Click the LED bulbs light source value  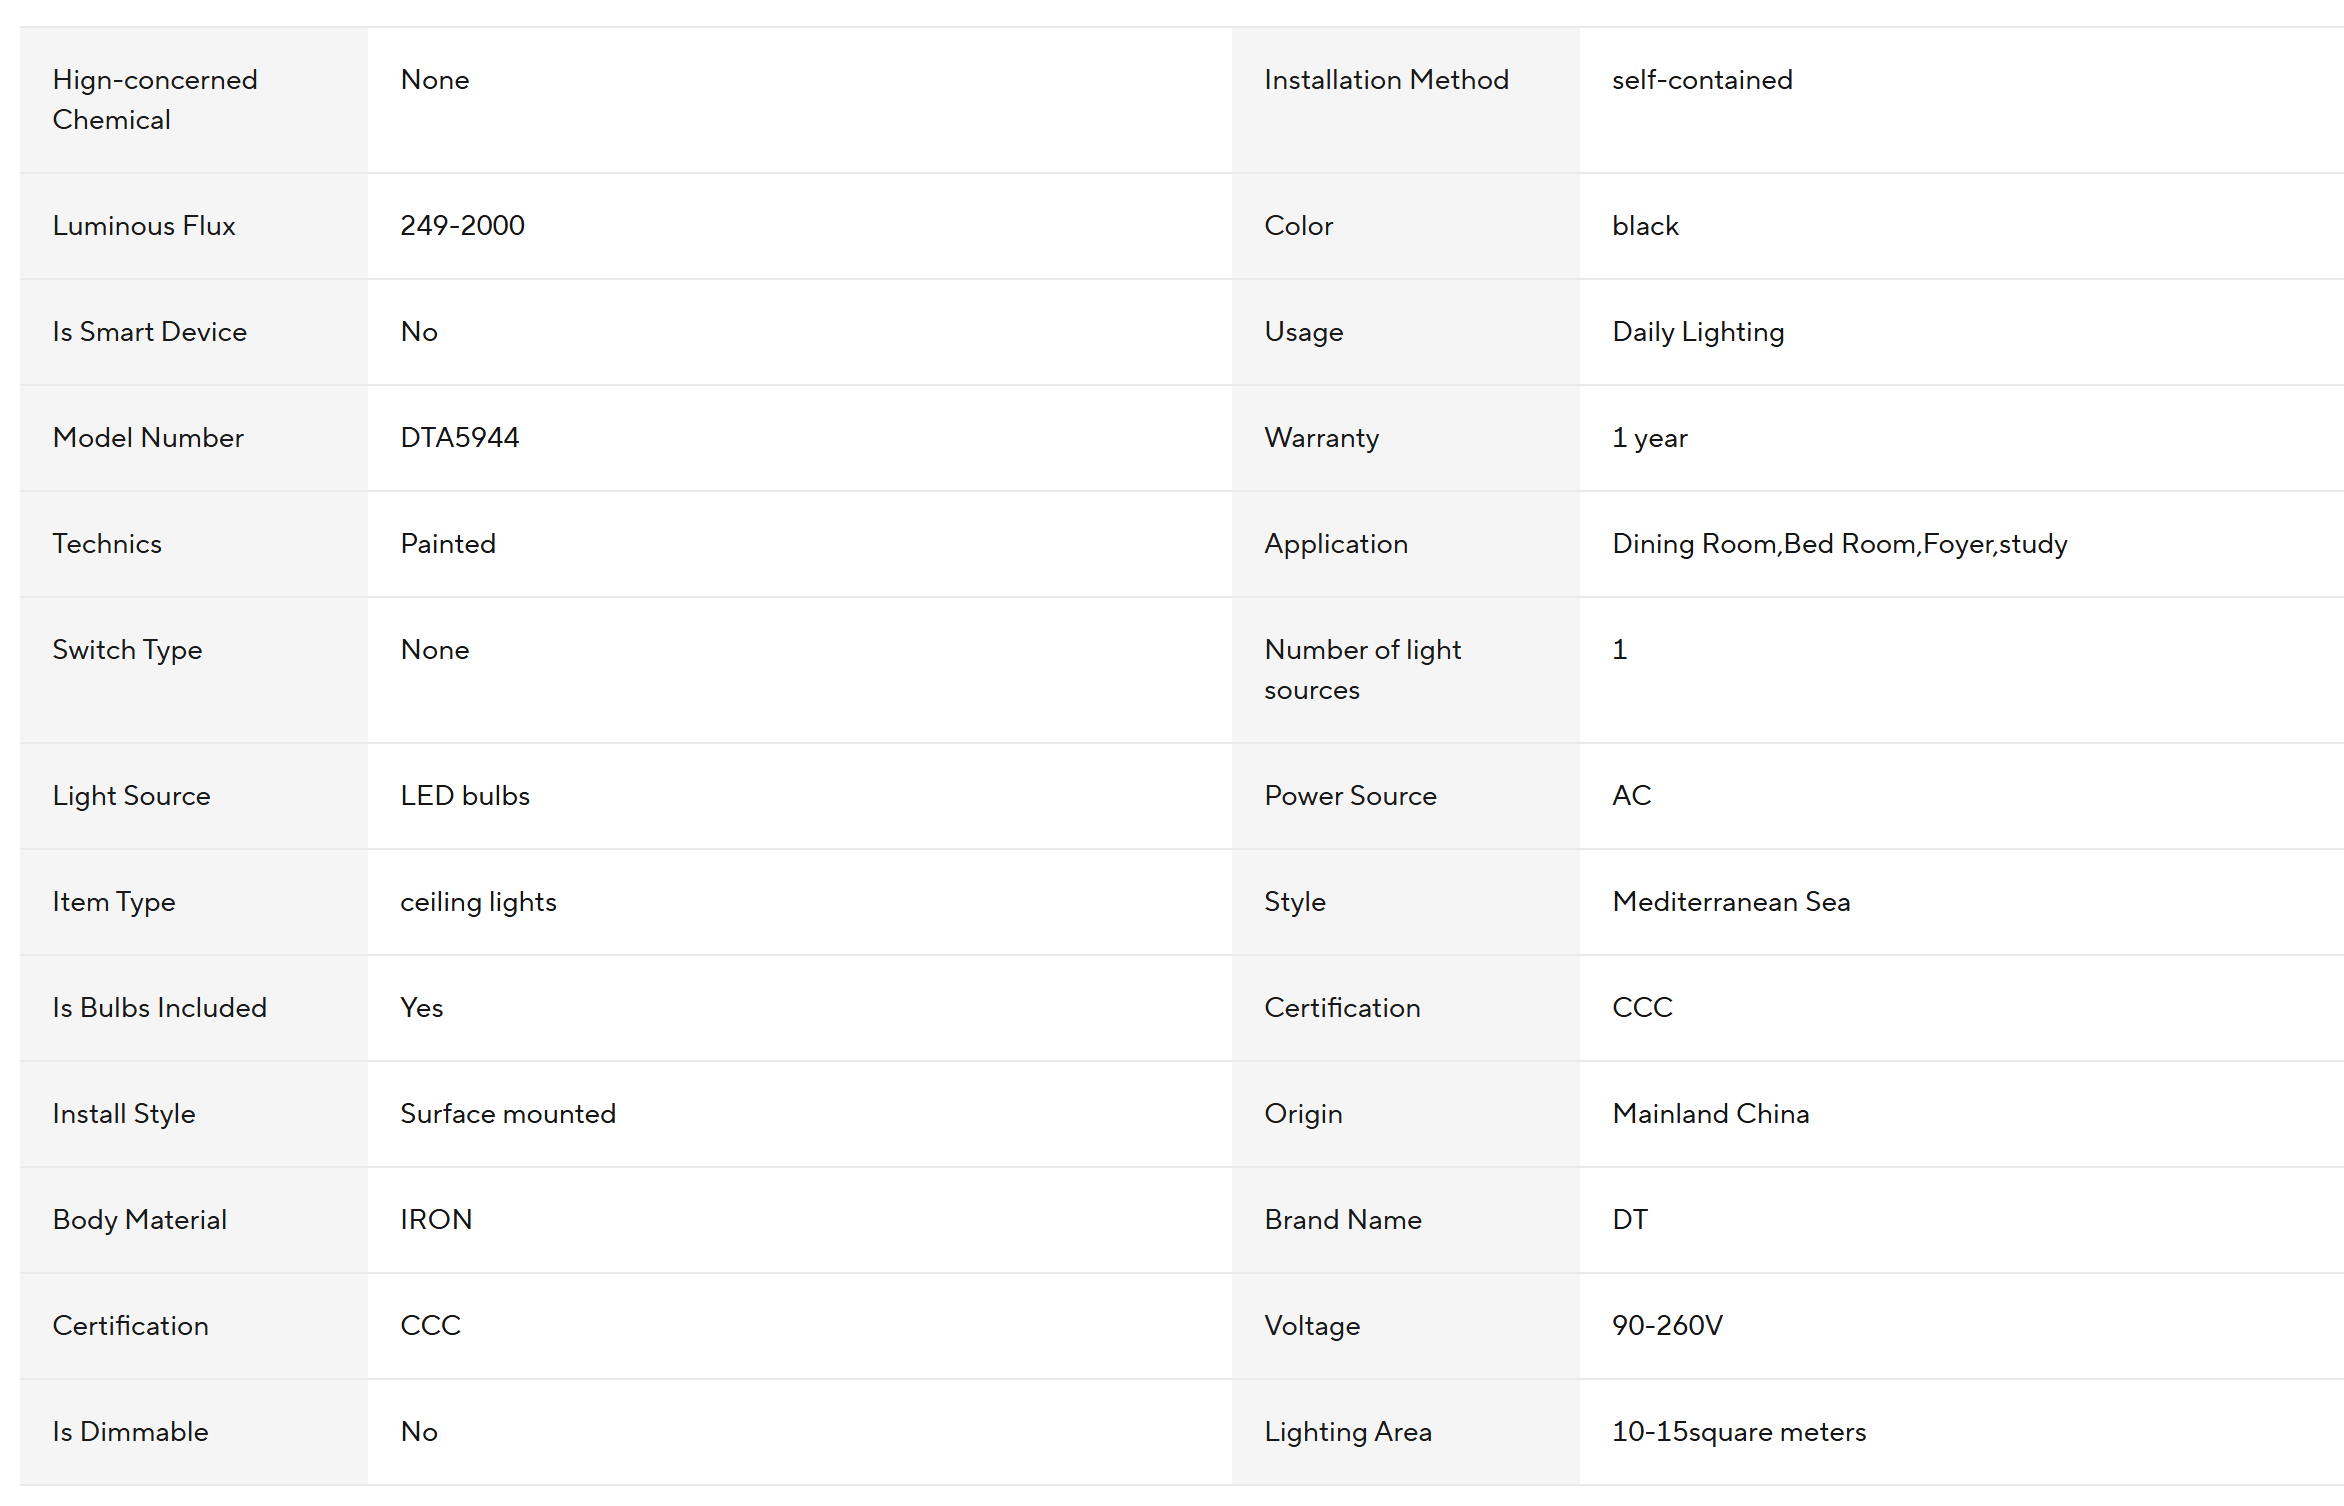(465, 796)
